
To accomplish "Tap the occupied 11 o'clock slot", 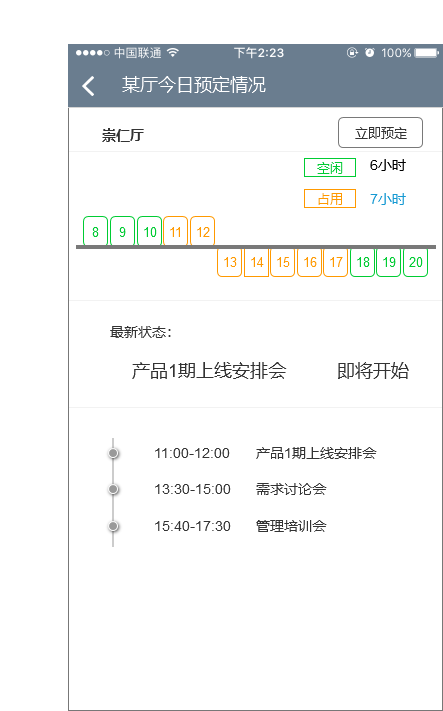I will pyautogui.click(x=175, y=231).
